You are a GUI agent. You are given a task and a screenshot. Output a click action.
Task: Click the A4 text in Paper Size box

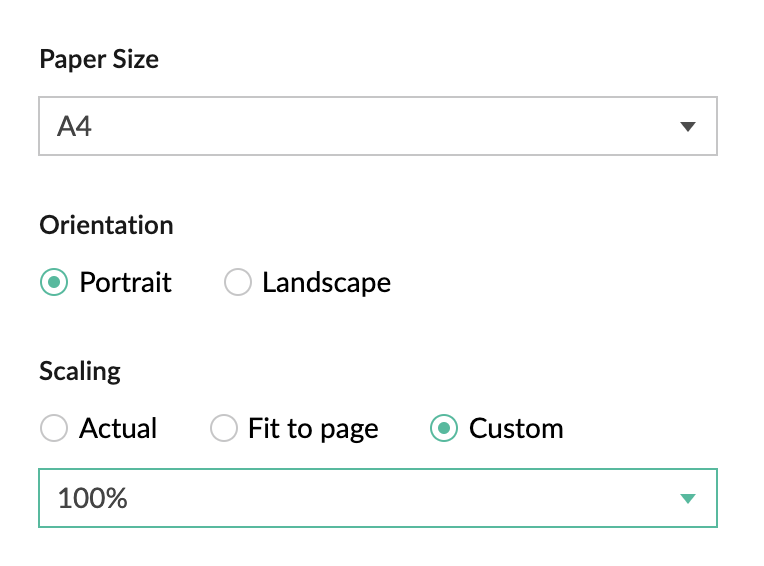coord(75,127)
